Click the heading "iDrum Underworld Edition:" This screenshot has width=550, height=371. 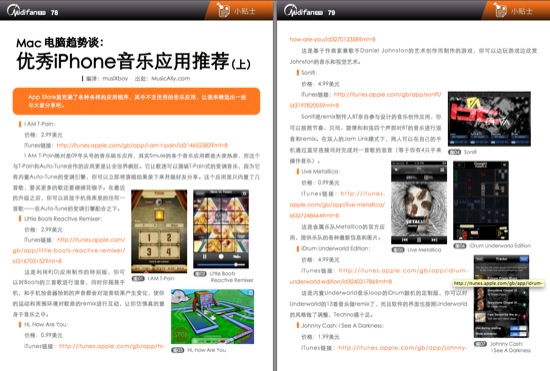336,249
